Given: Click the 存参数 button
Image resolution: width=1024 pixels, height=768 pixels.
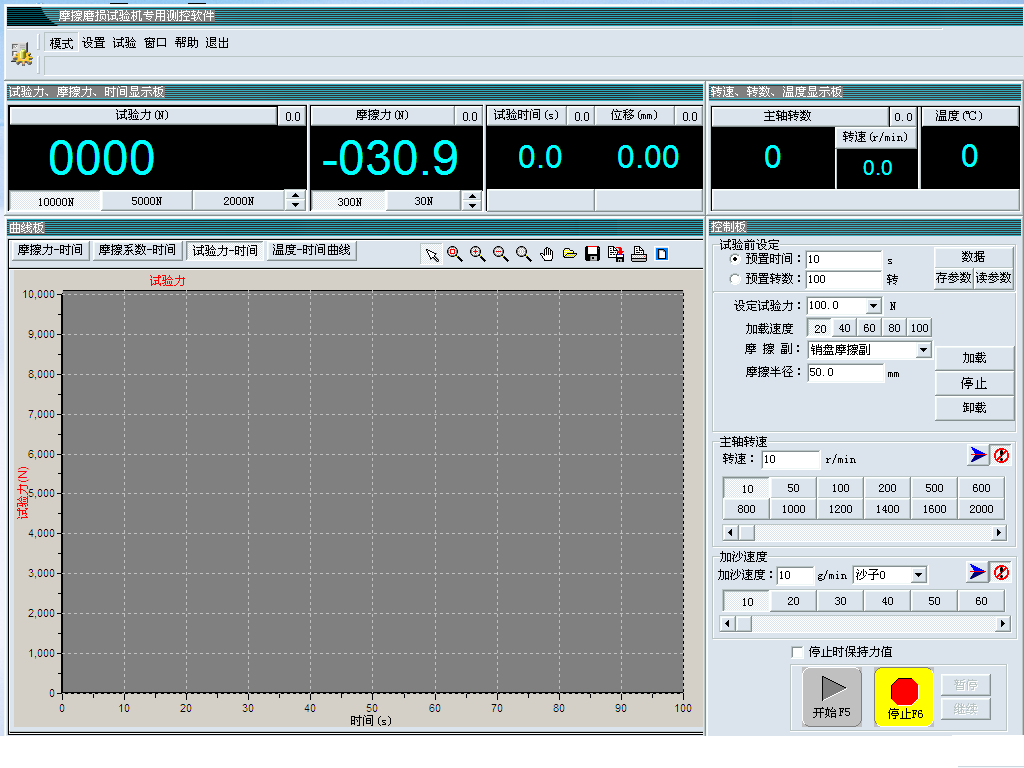Looking at the screenshot, I should coord(953,278).
